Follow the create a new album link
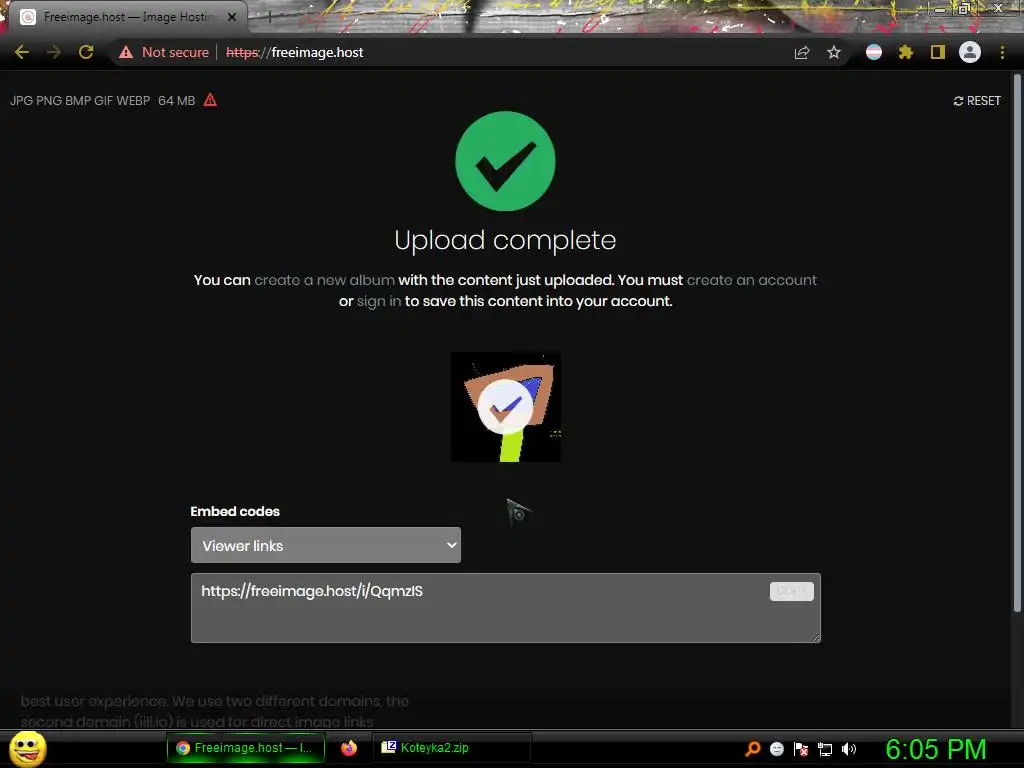 coord(325,280)
